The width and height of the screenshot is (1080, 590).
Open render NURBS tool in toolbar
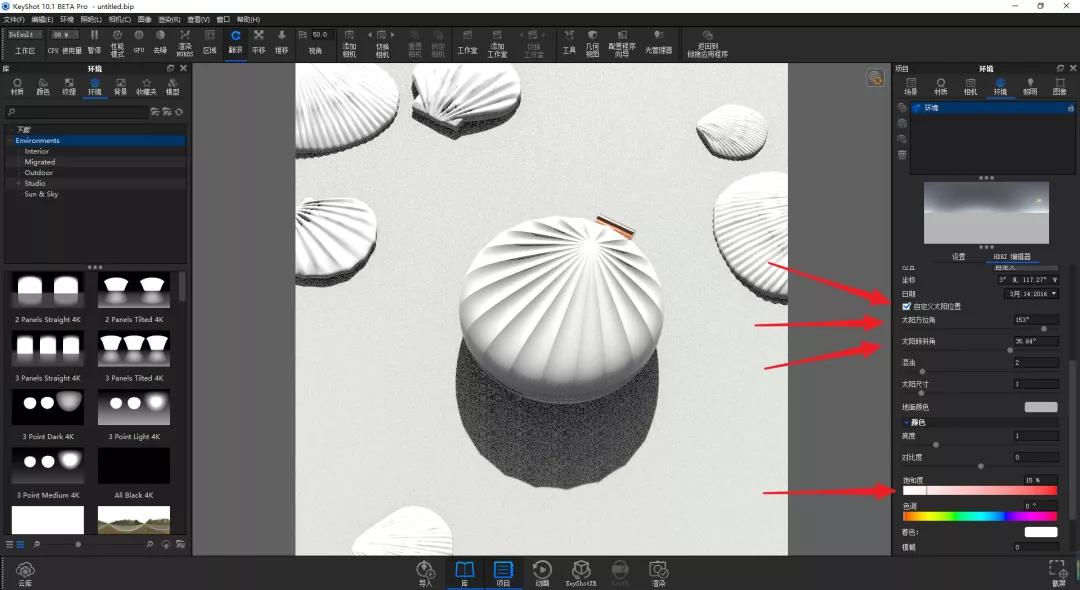185,42
